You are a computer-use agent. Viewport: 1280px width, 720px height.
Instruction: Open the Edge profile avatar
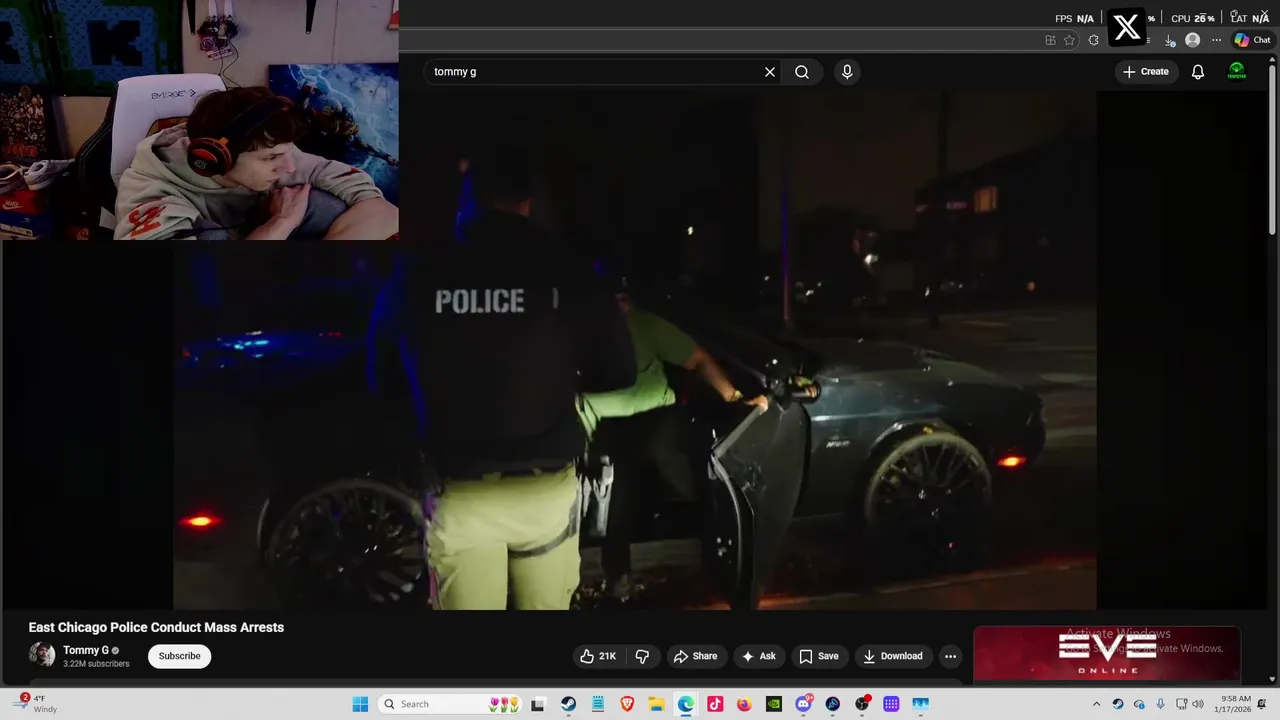point(1192,40)
